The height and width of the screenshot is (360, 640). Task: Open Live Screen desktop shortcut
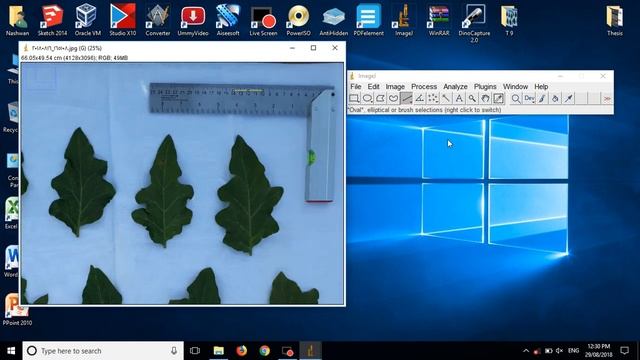[x=263, y=20]
